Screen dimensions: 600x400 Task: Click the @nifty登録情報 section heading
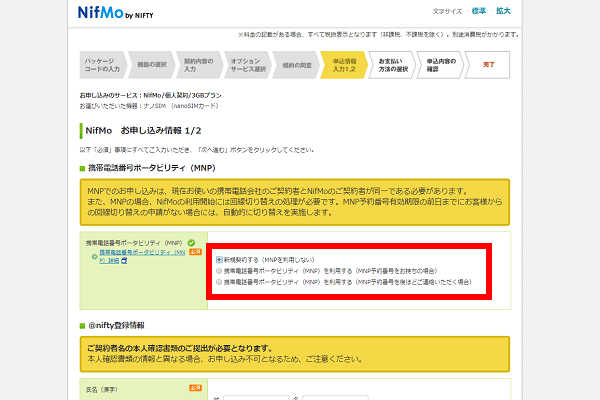click(x=116, y=326)
